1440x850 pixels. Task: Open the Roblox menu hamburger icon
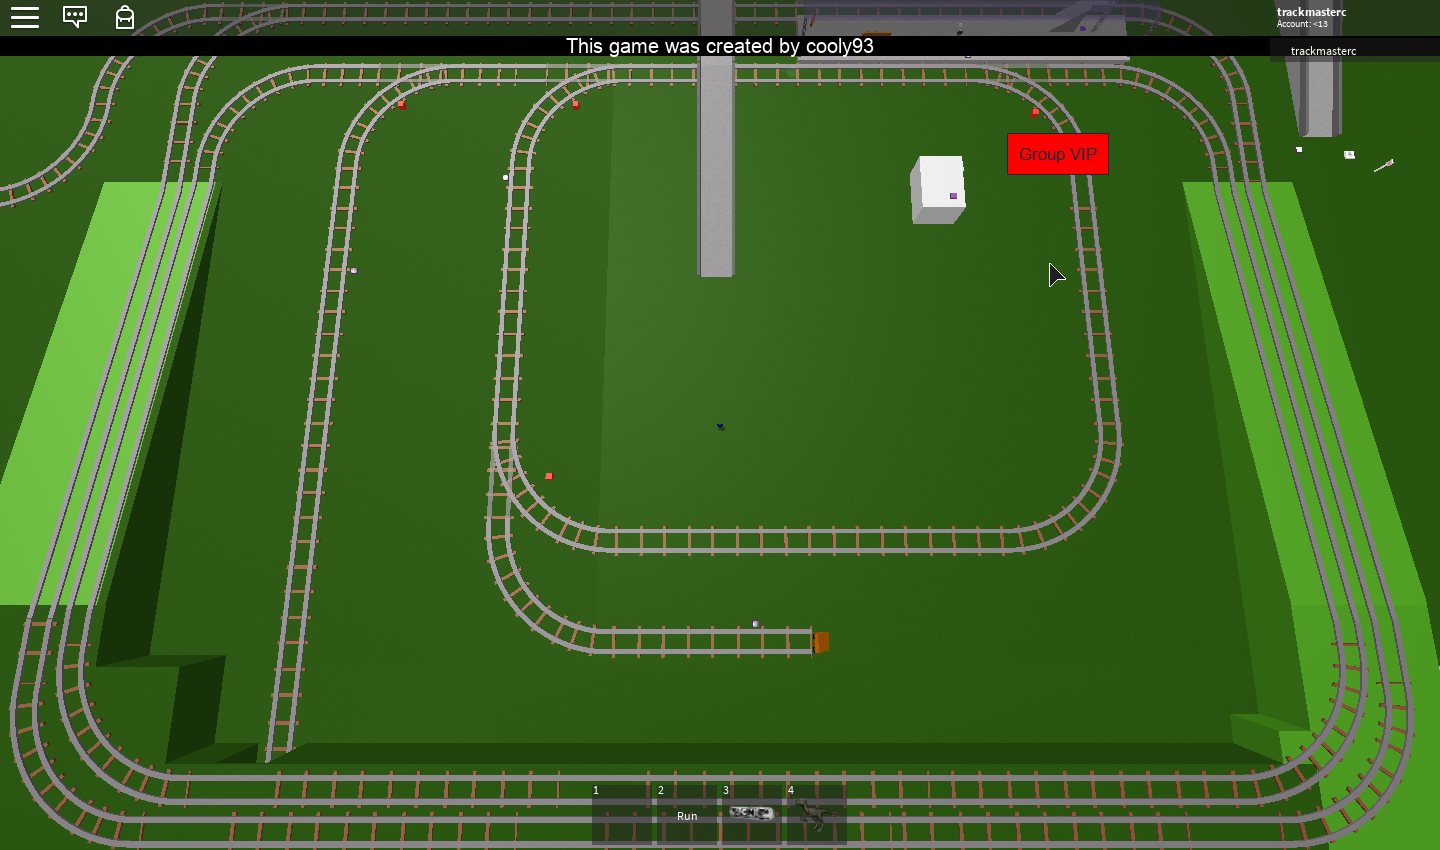click(x=25, y=17)
